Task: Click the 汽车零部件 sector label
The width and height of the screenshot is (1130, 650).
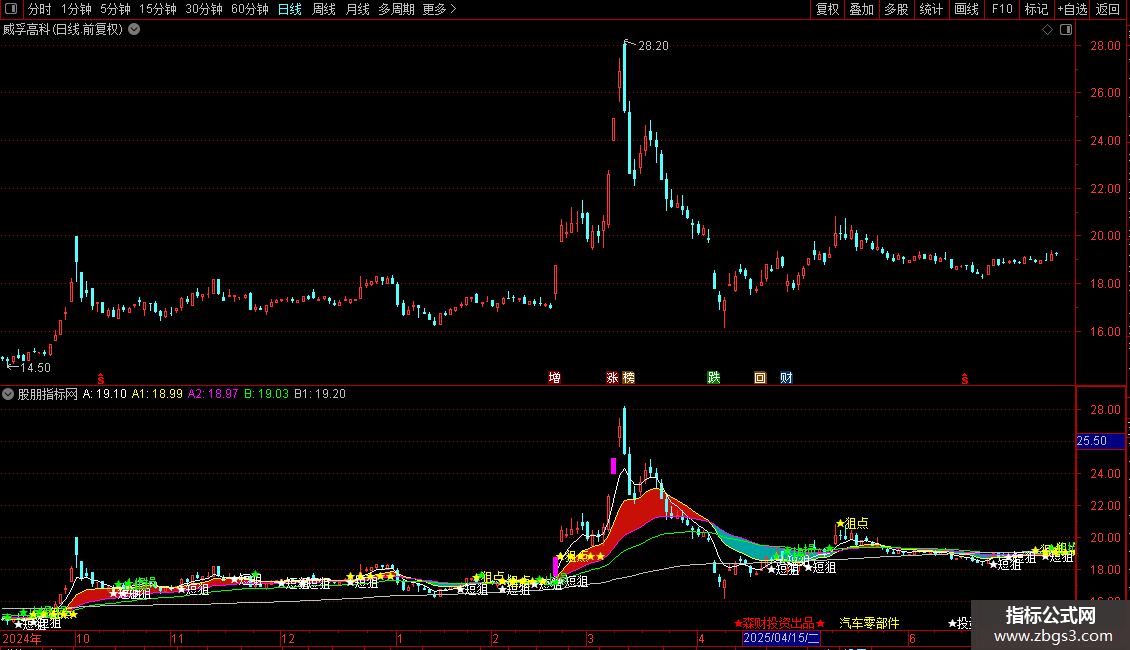Action: pyautogui.click(x=869, y=623)
